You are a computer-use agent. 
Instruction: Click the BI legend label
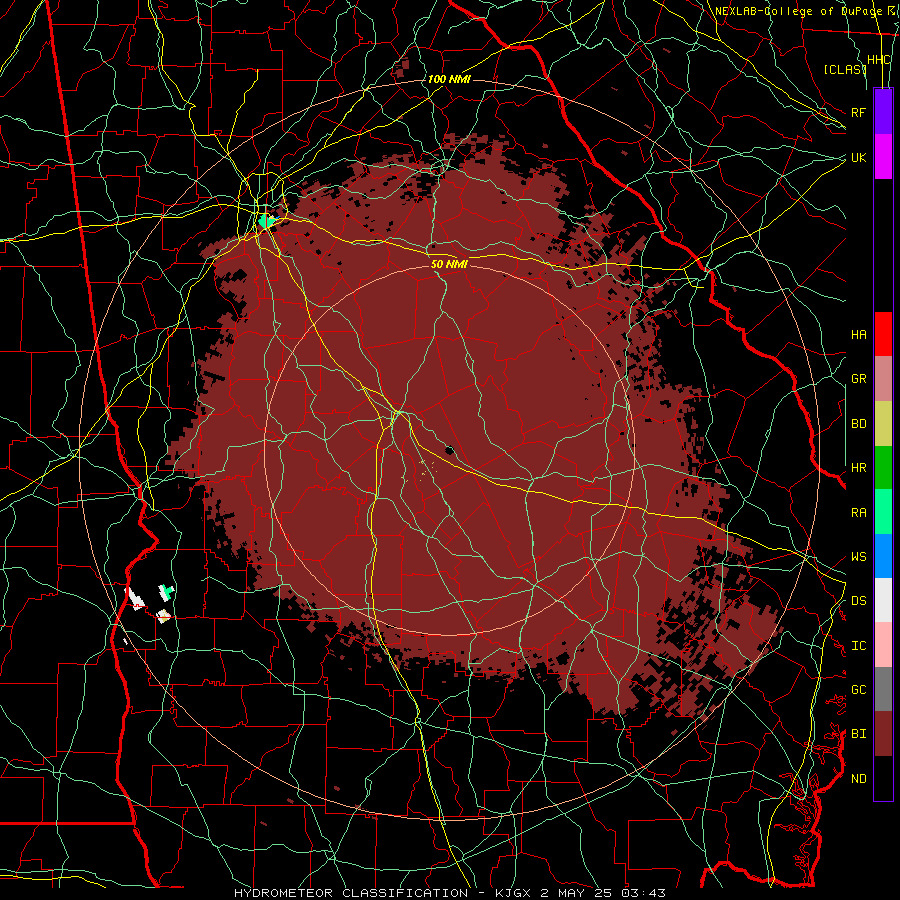pyautogui.click(x=858, y=734)
